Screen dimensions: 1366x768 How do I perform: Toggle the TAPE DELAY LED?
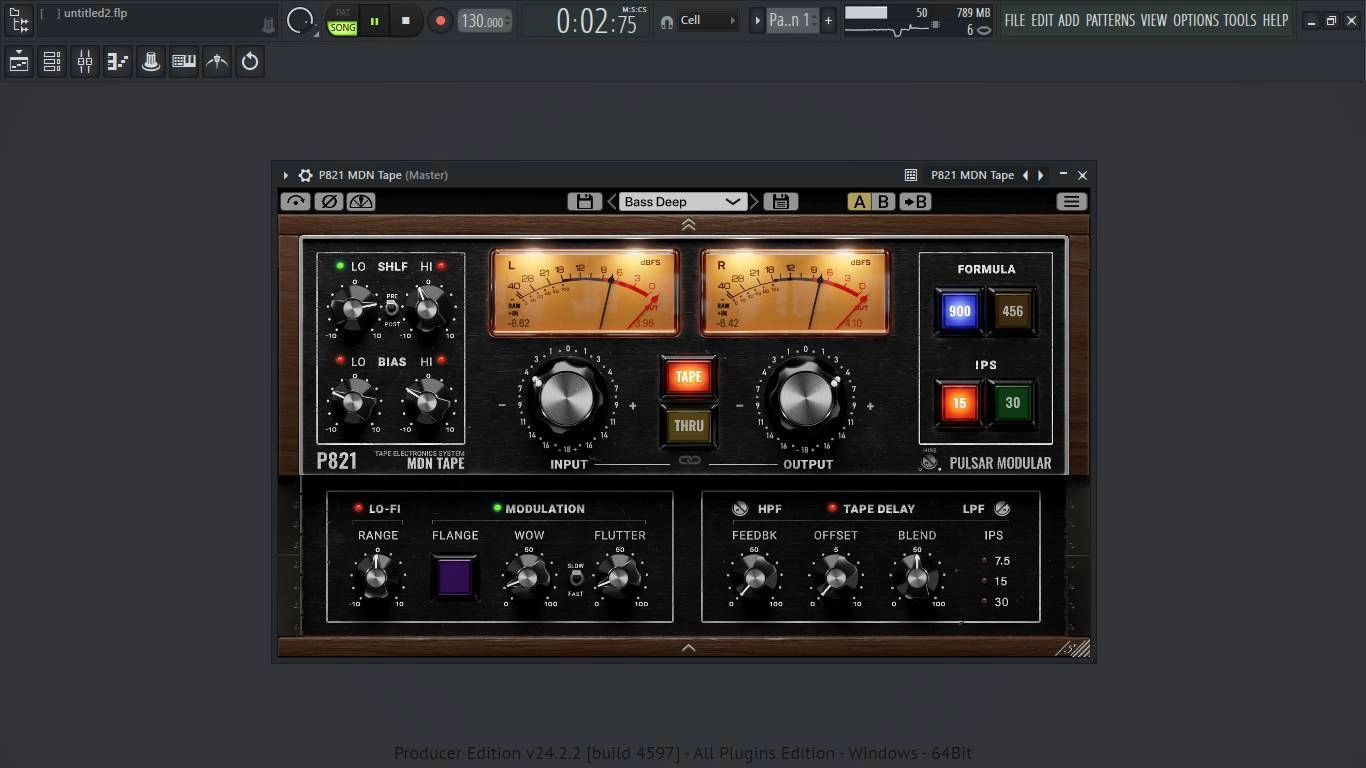[x=832, y=508]
